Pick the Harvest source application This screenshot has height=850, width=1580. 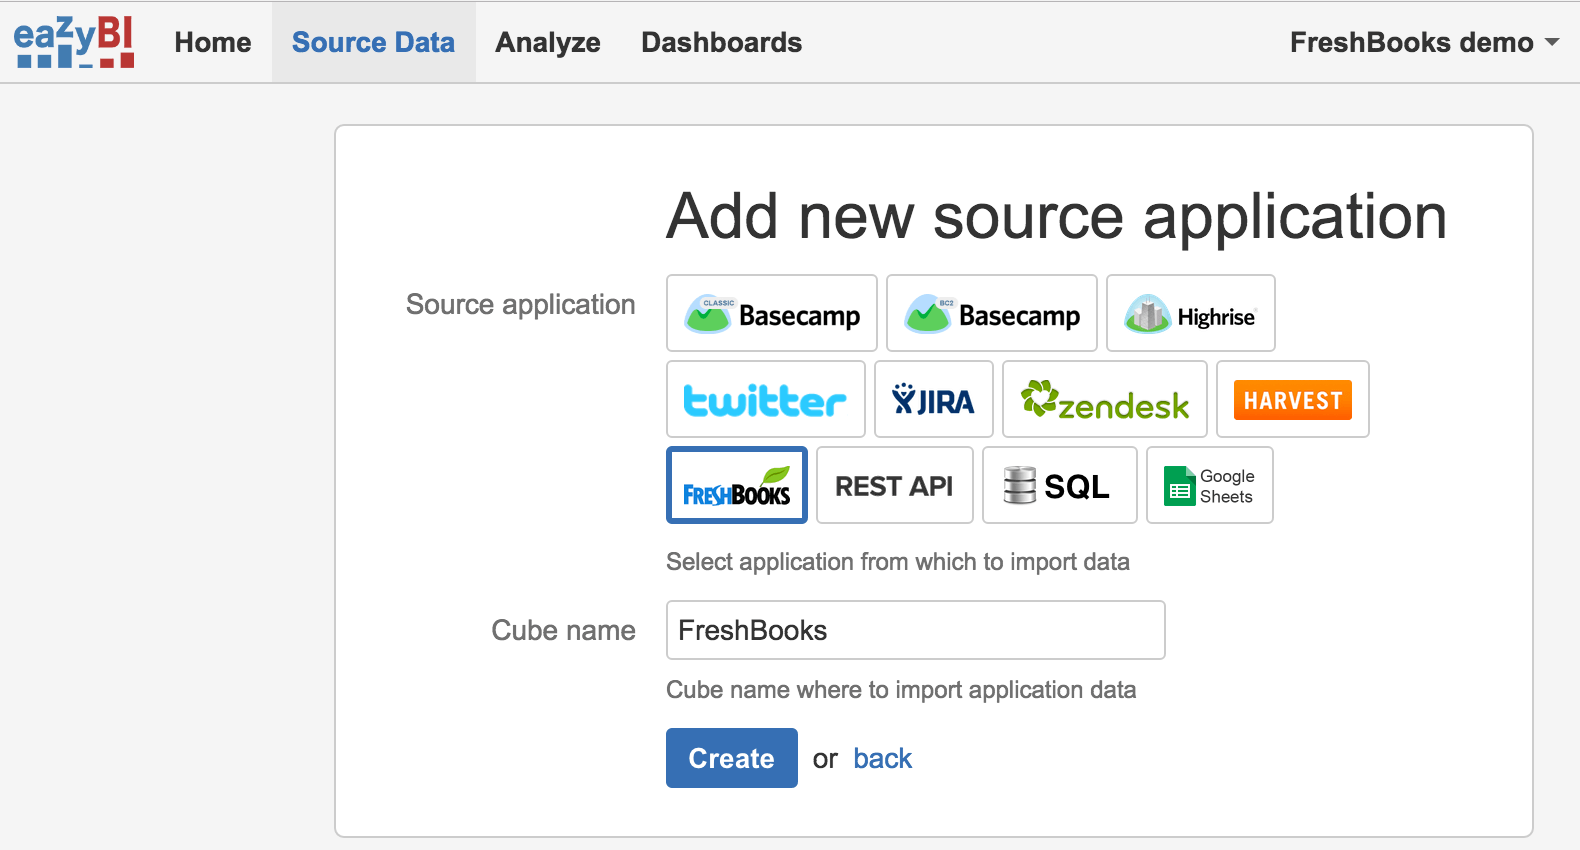tap(1292, 400)
